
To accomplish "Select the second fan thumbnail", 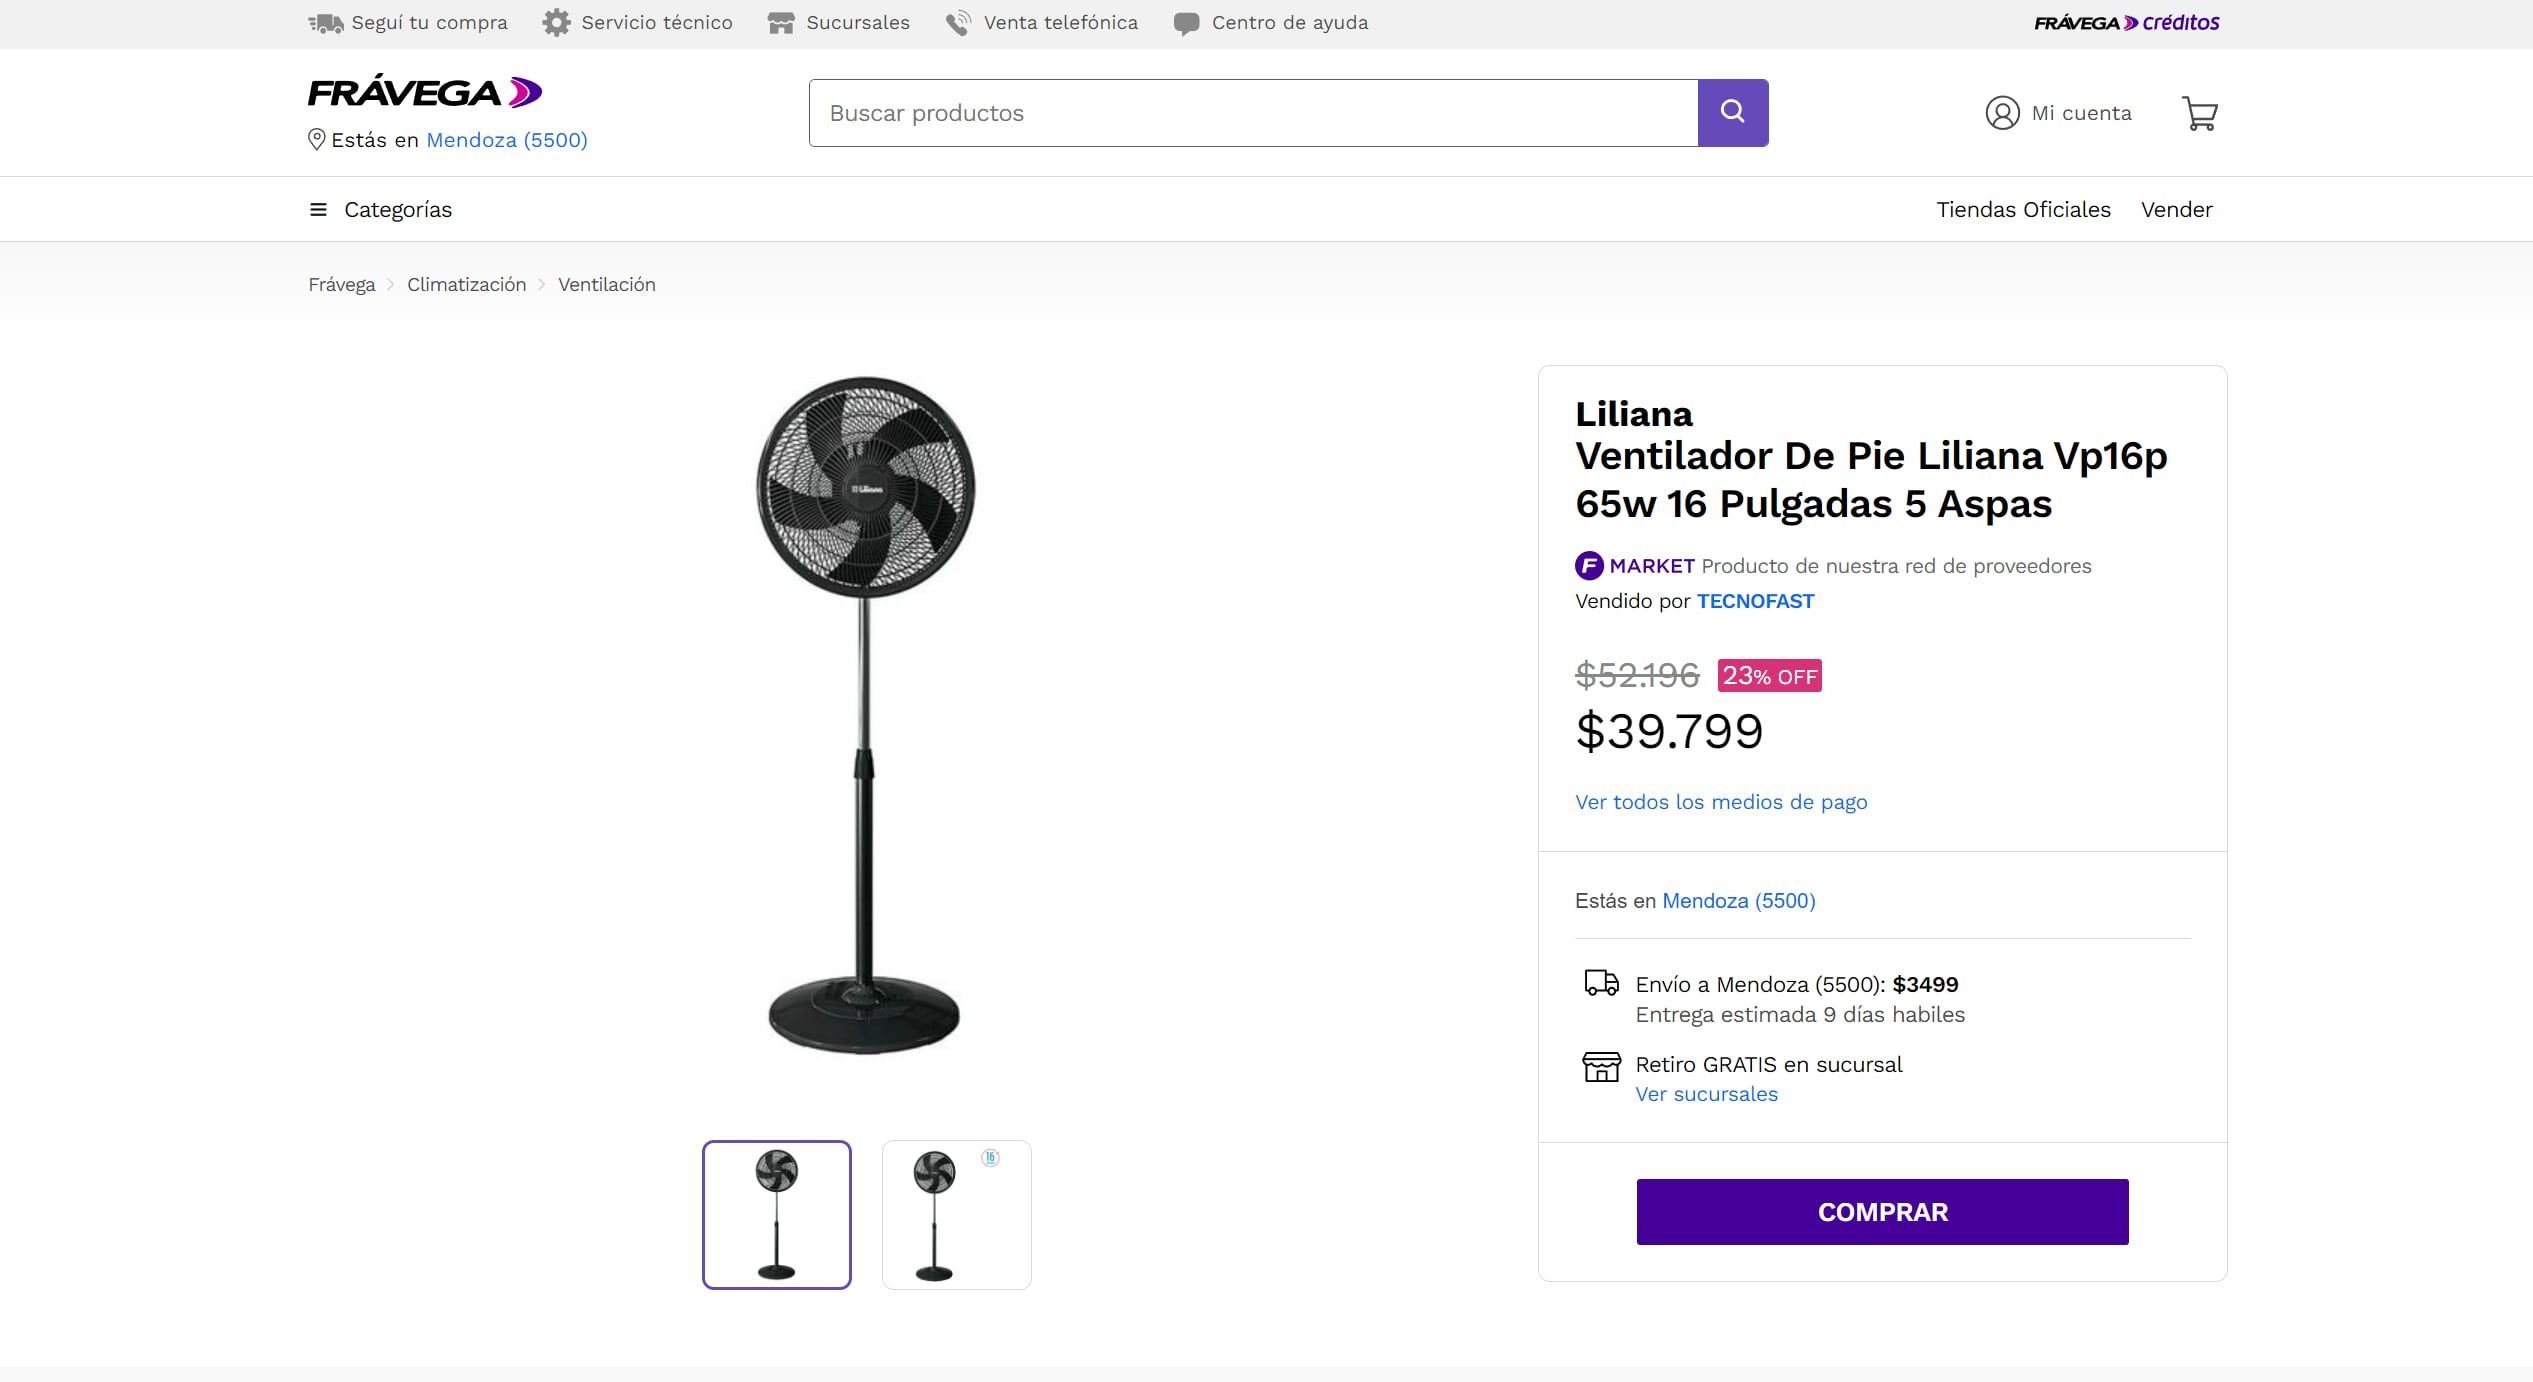I will click(x=955, y=1213).
